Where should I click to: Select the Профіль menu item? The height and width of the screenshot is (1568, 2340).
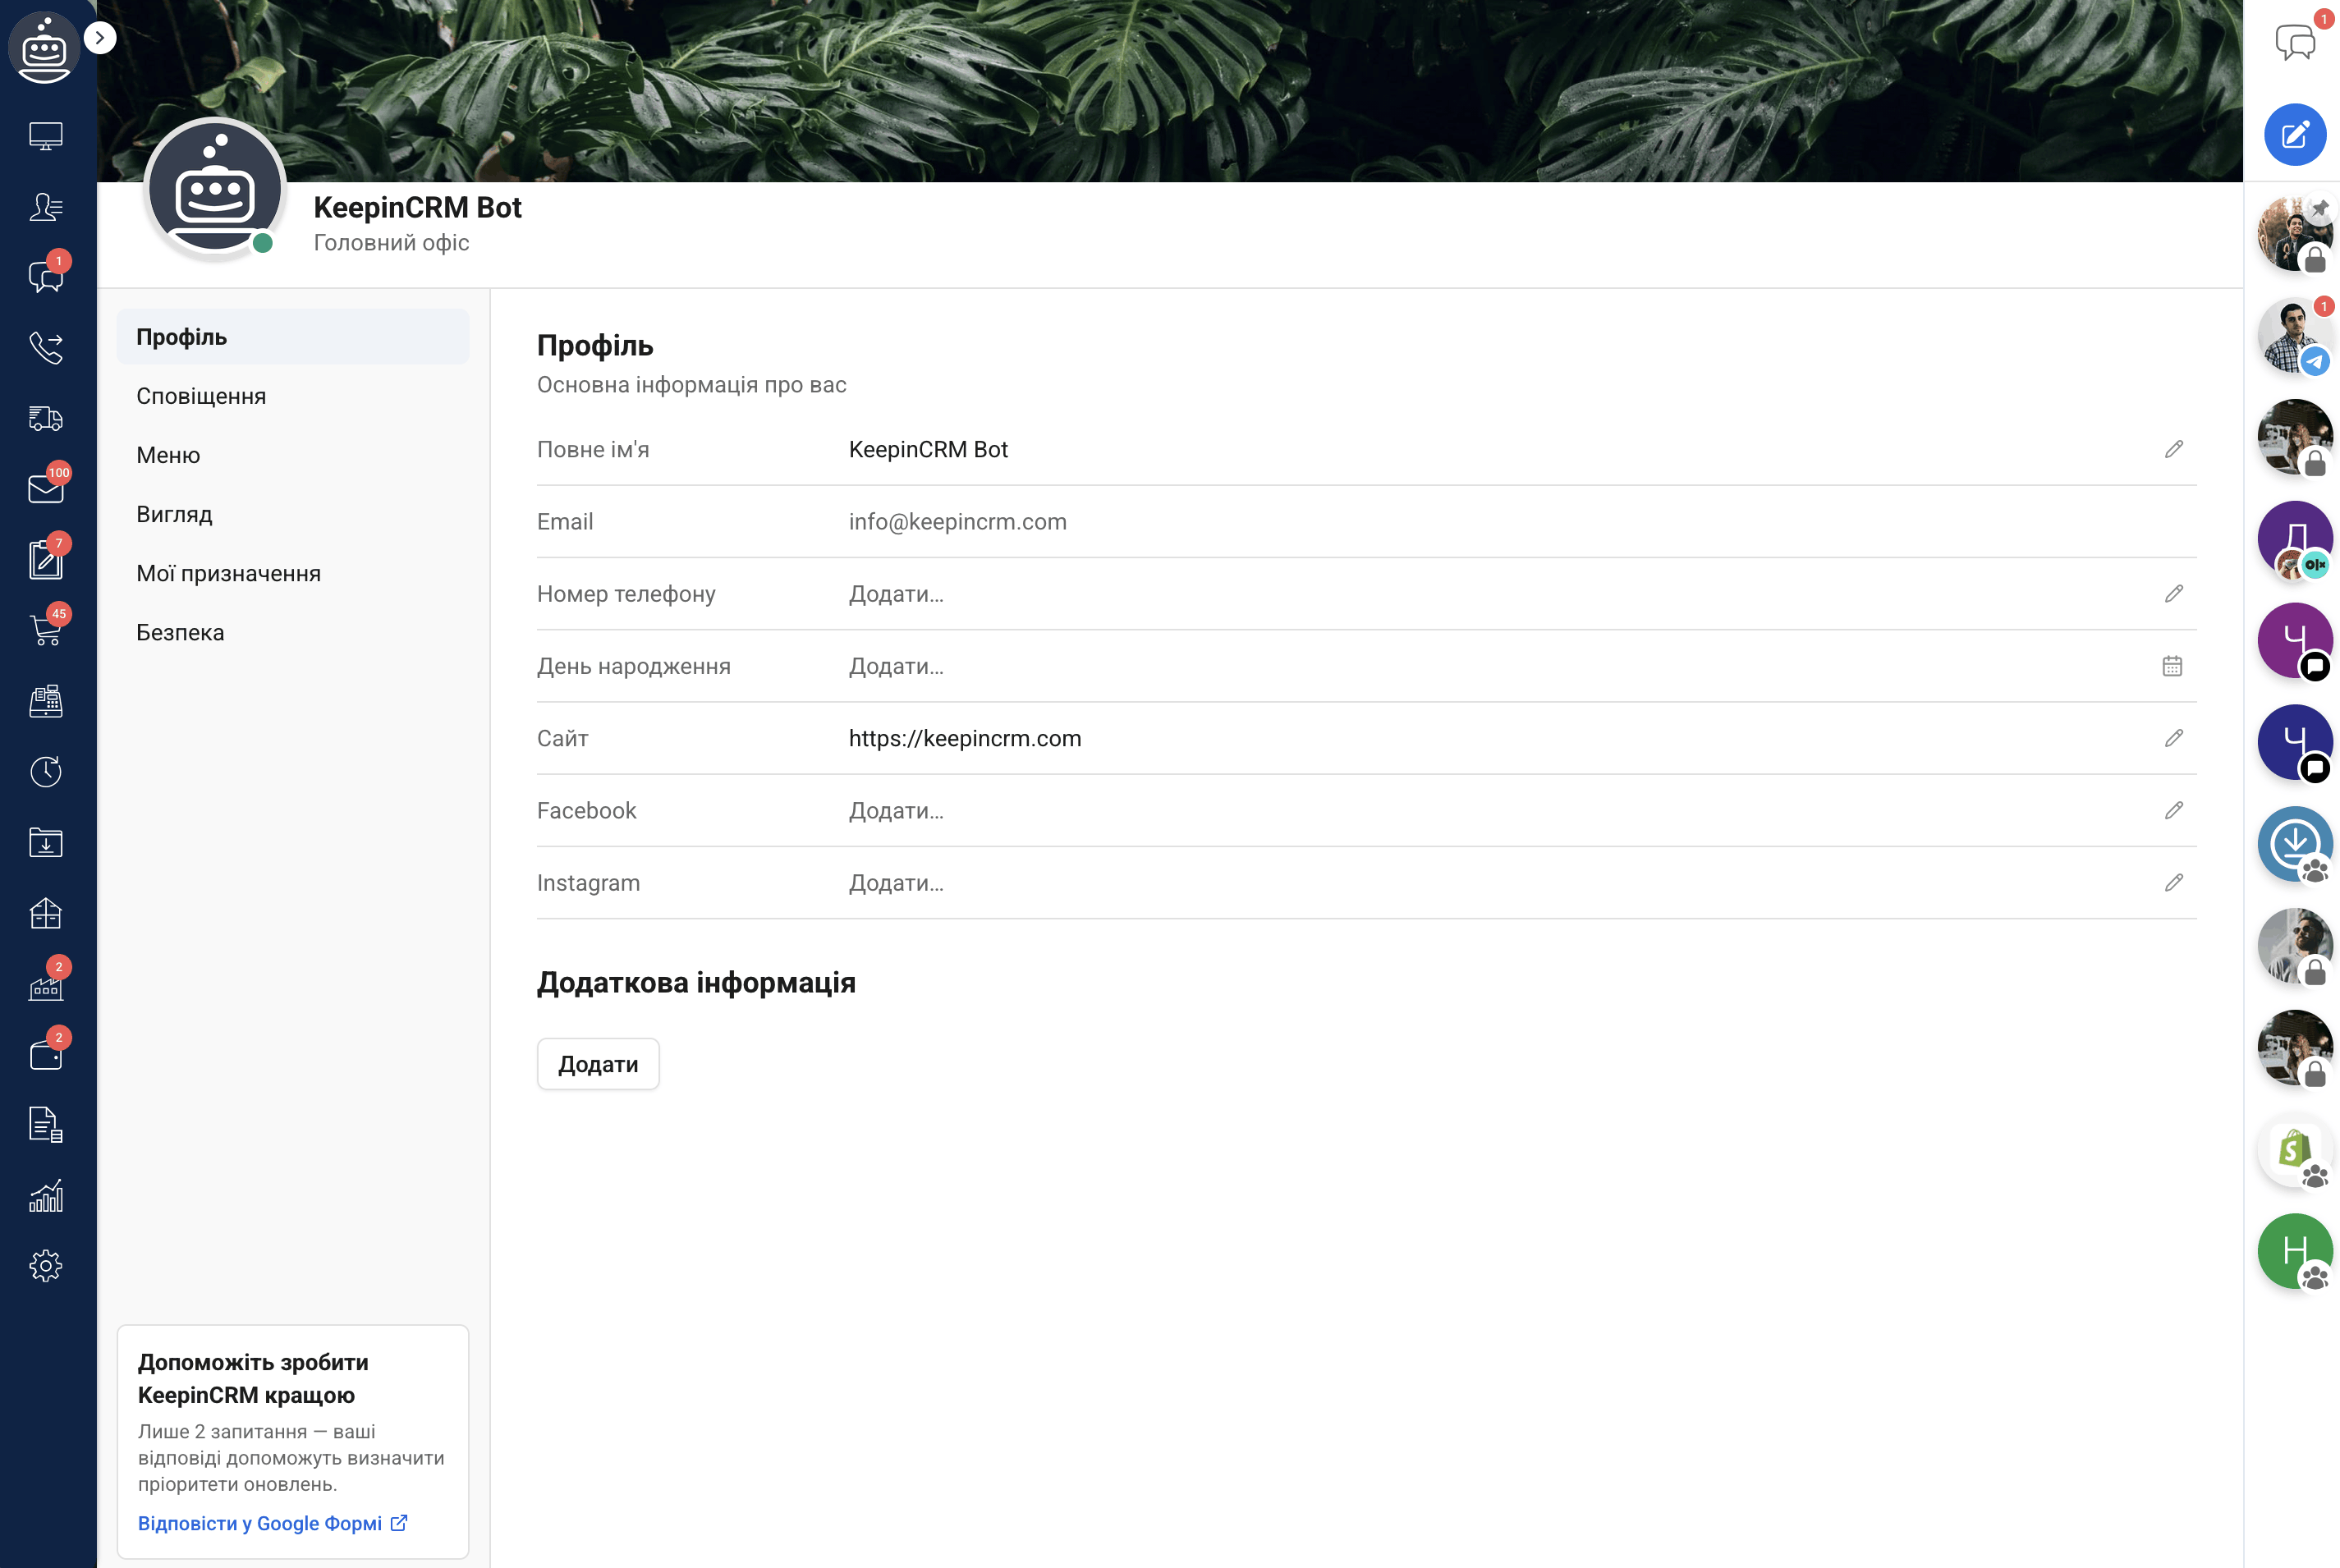(x=293, y=337)
